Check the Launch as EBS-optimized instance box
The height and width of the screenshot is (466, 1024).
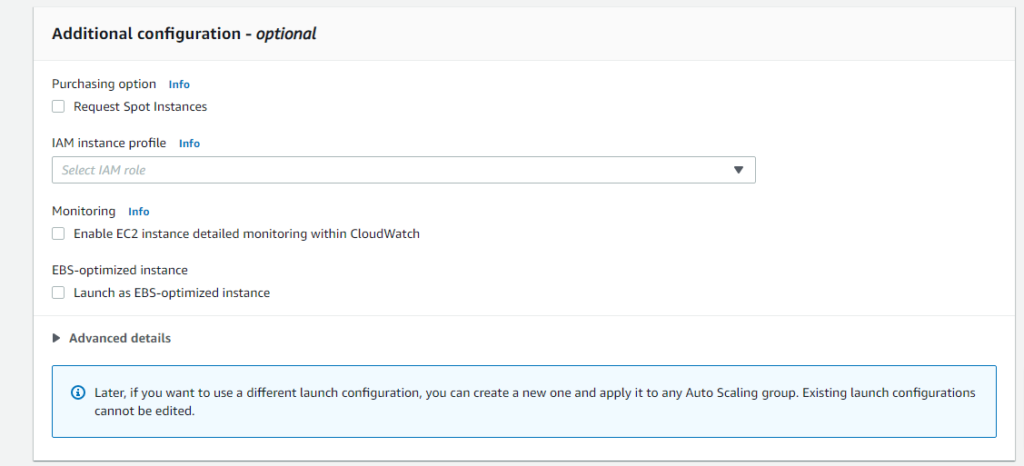click(59, 293)
